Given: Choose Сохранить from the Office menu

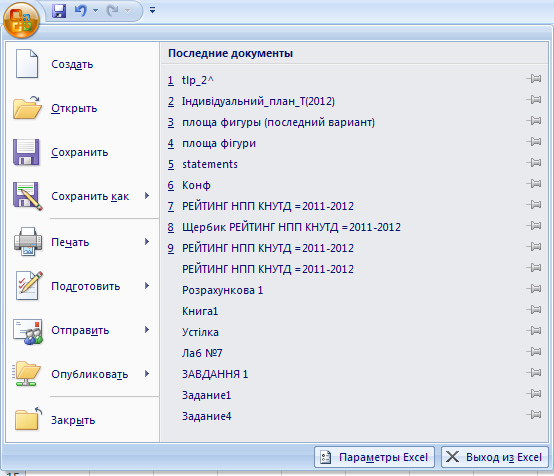Looking at the screenshot, I should (x=82, y=152).
